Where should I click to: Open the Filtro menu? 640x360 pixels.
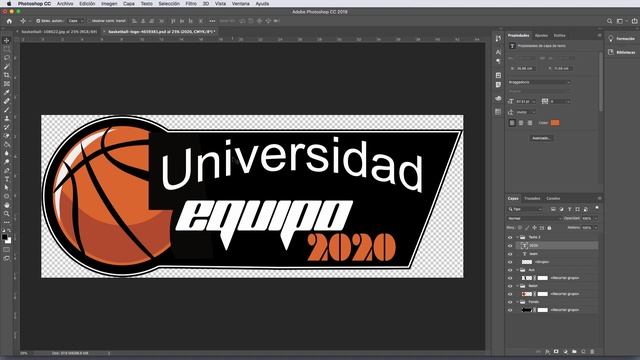(191, 4)
